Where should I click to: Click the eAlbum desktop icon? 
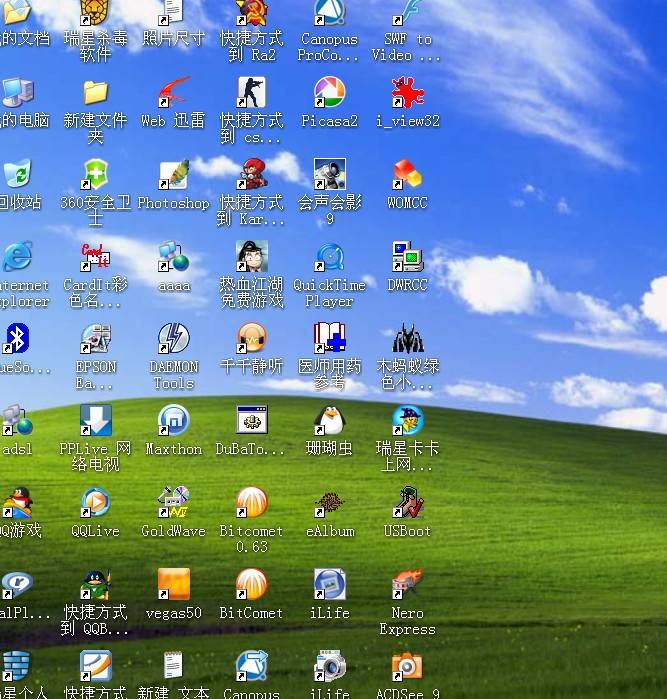pyautogui.click(x=329, y=503)
